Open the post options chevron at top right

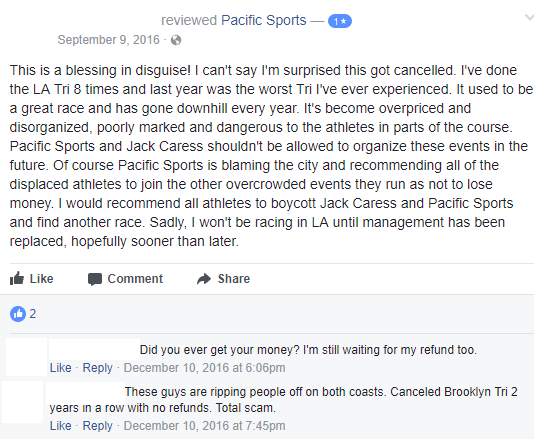[529, 17]
